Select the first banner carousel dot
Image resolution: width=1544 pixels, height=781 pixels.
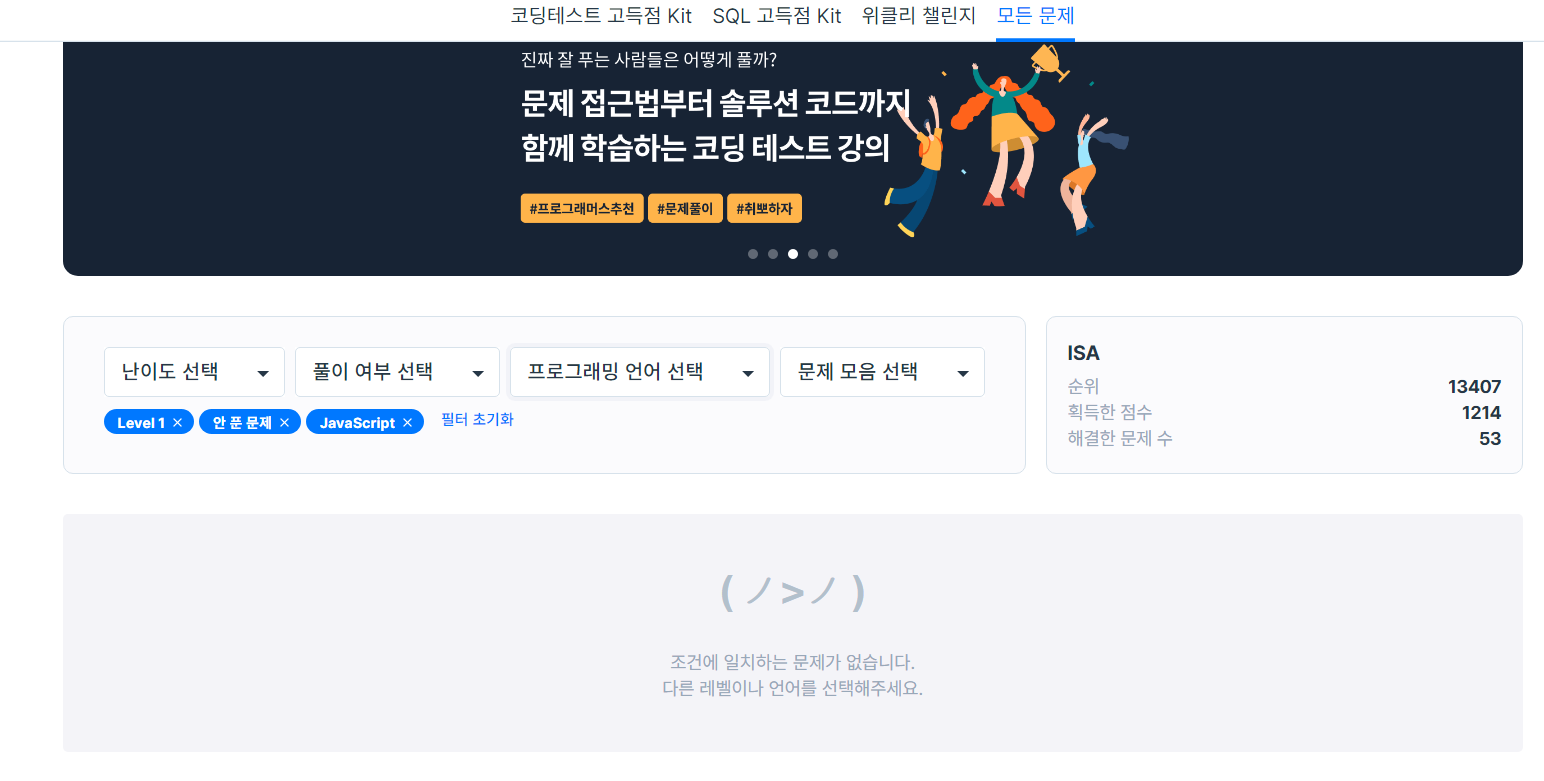tap(753, 254)
